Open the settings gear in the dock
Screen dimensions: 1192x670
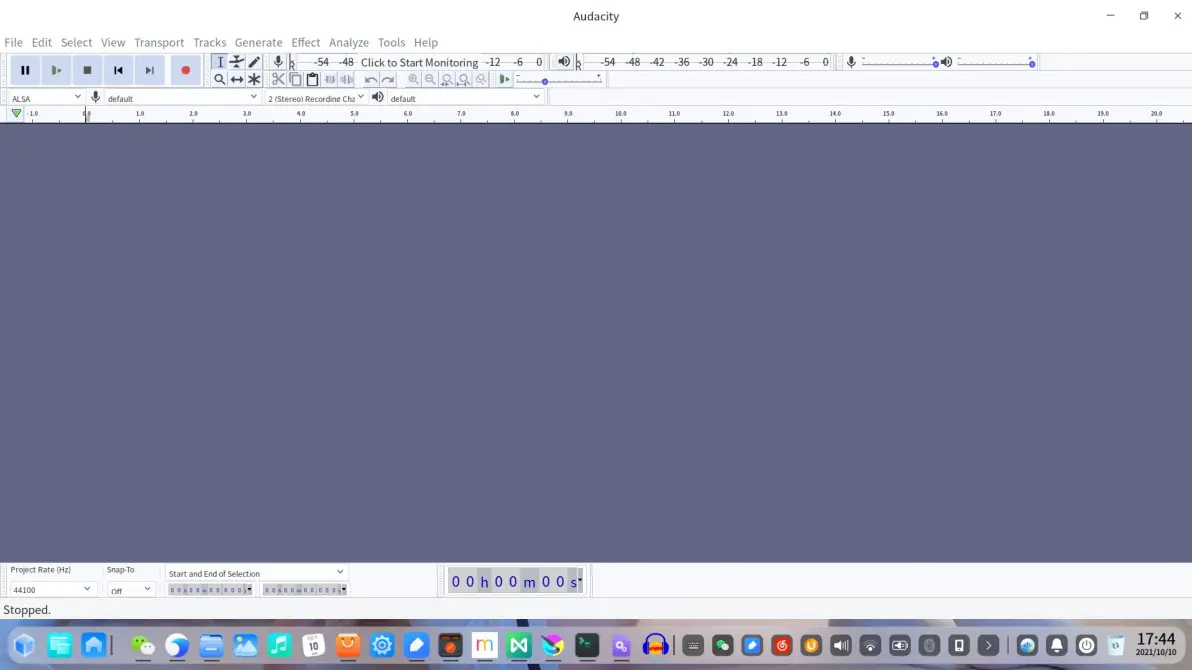[382, 646]
